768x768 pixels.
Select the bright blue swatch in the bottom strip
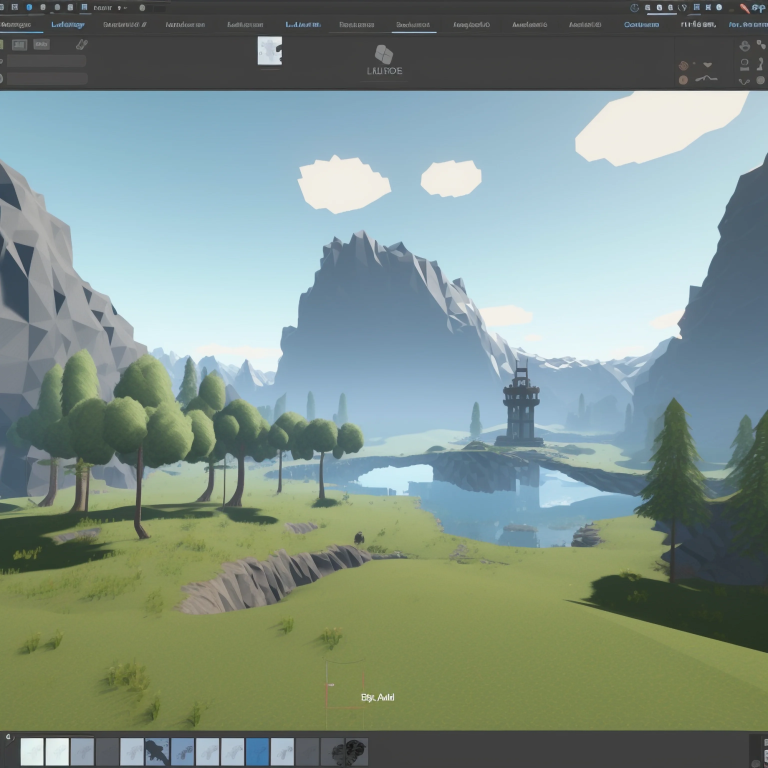click(257, 751)
